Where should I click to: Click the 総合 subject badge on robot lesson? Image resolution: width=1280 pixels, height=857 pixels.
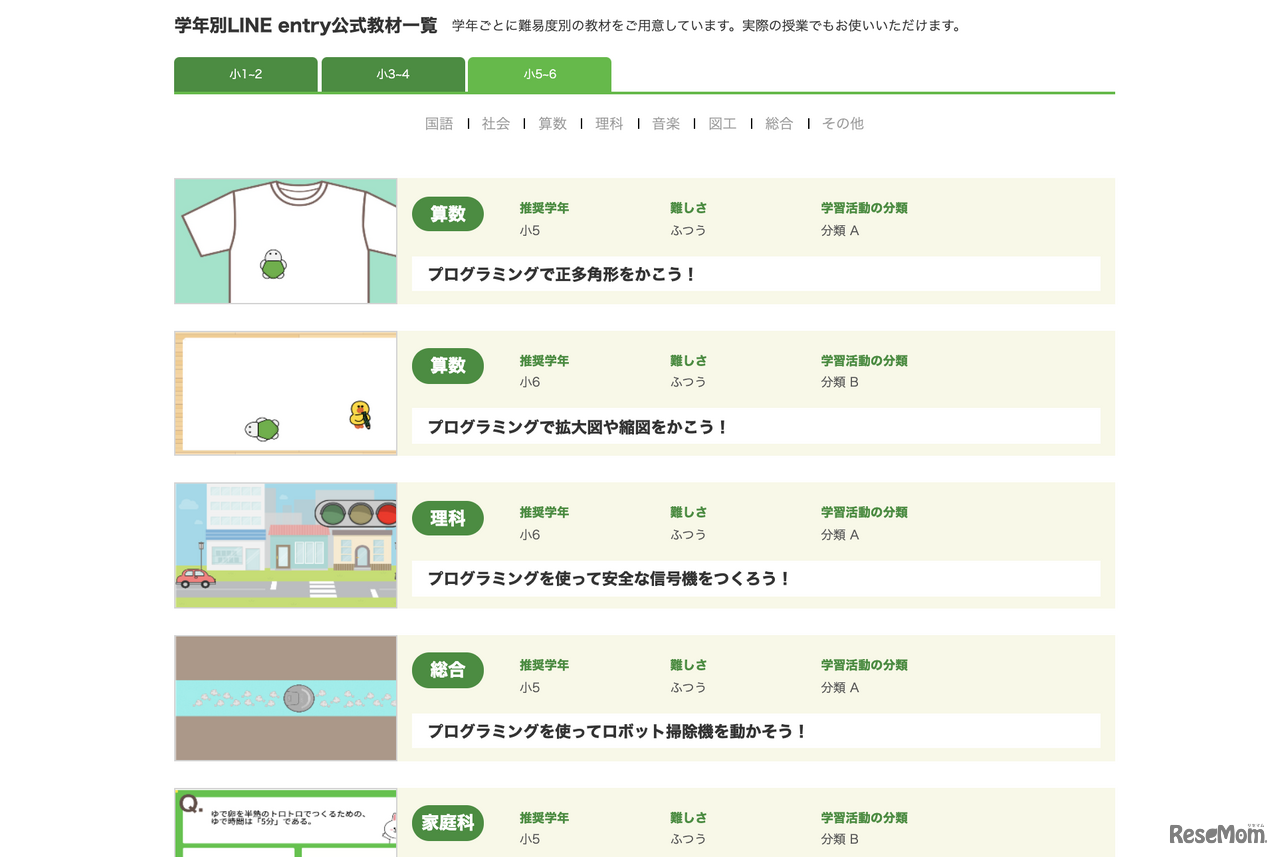pyautogui.click(x=448, y=670)
